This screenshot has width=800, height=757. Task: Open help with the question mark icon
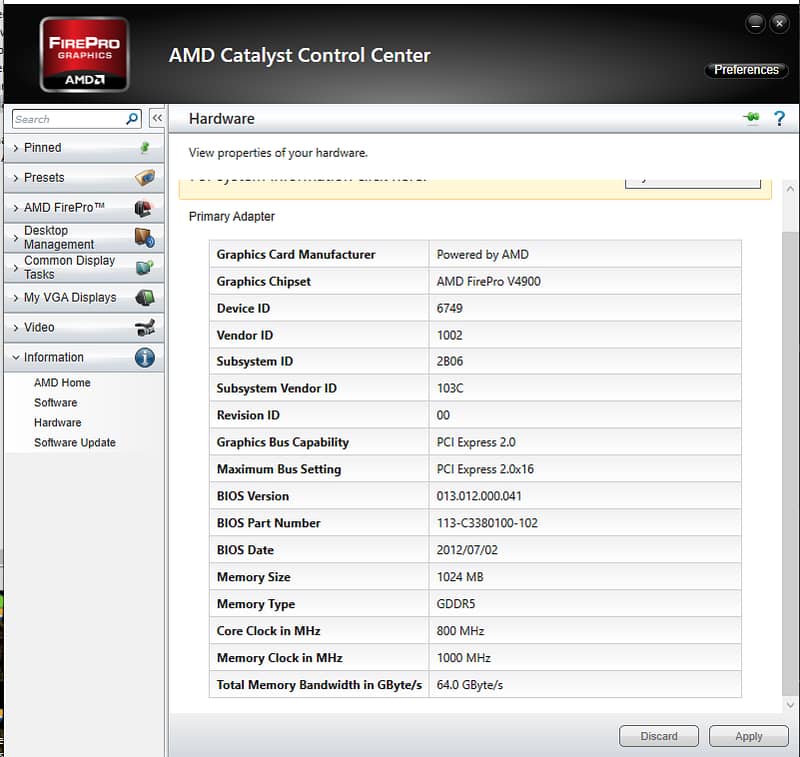[779, 118]
